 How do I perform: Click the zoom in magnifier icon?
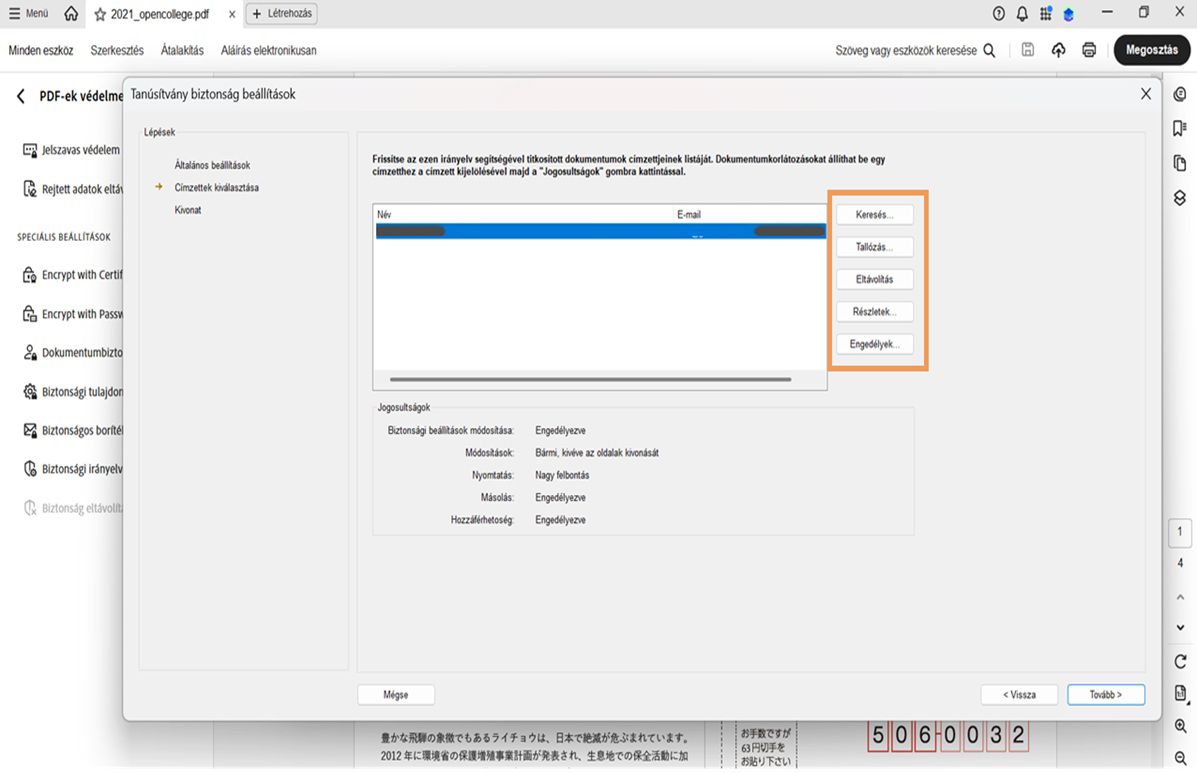1180,726
